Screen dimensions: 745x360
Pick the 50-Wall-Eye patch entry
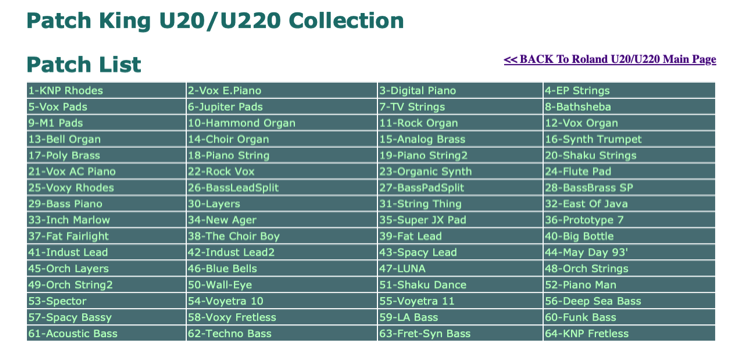pos(282,285)
